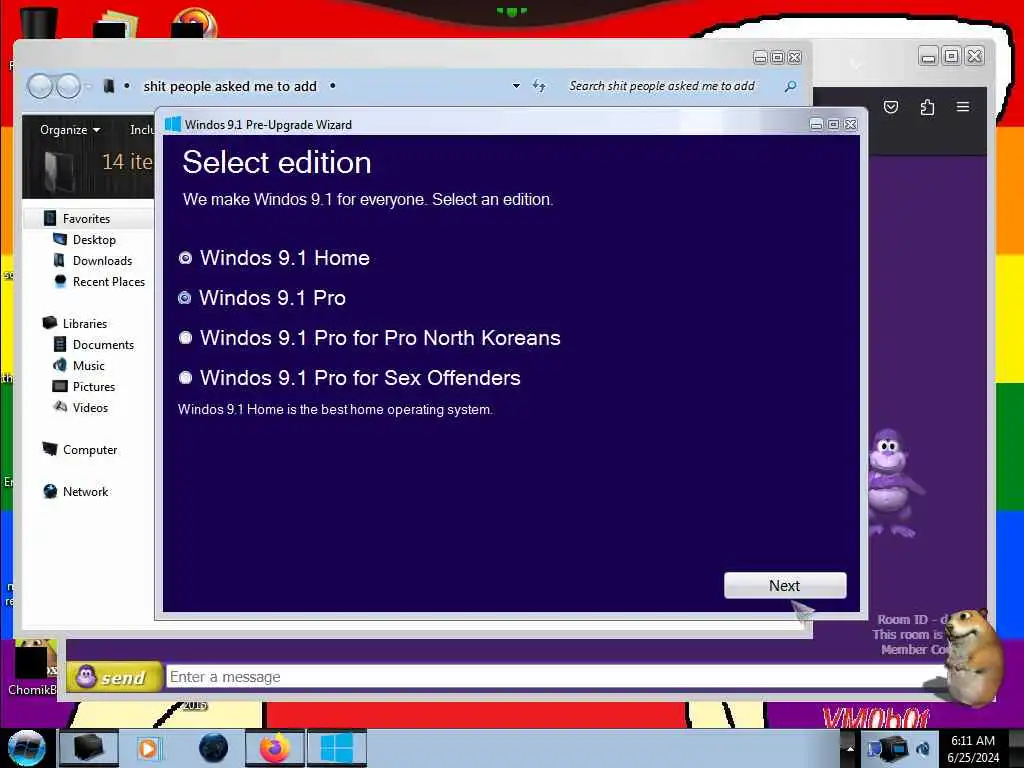This screenshot has height=768, width=1024.
Task: Click the folder icon in address bar
Action: 109,86
